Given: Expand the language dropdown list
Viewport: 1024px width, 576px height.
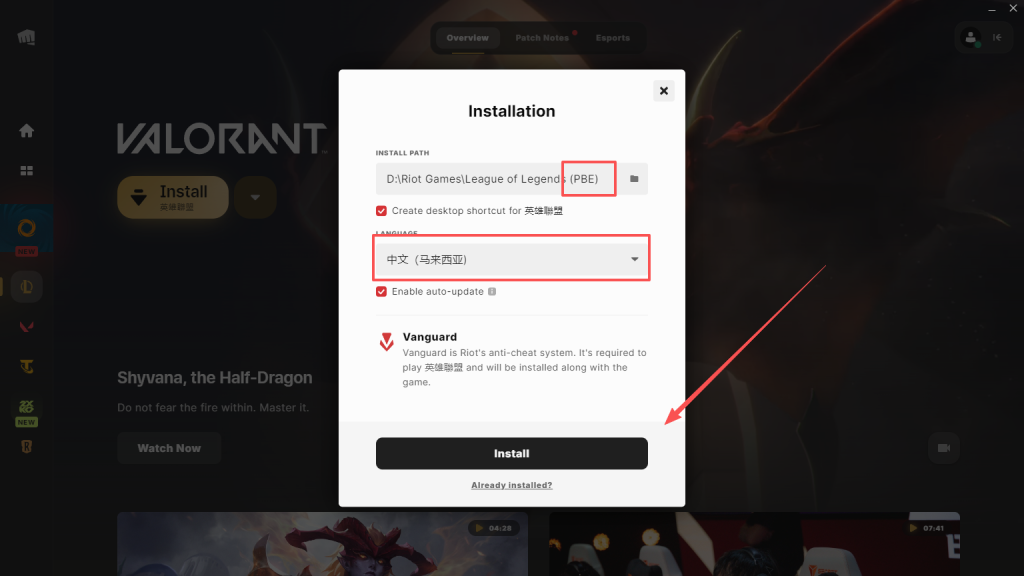Looking at the screenshot, I should pos(512,259).
